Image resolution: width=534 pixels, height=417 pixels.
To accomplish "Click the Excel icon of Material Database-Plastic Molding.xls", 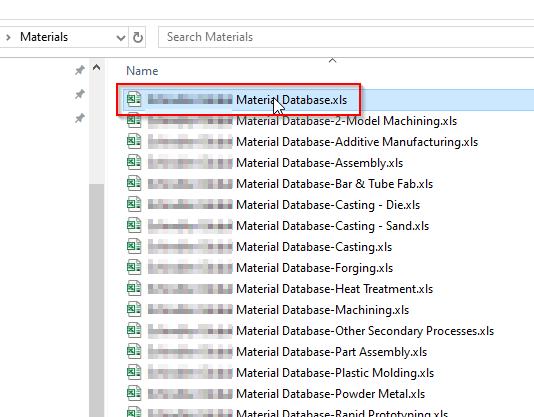I will [134, 372].
